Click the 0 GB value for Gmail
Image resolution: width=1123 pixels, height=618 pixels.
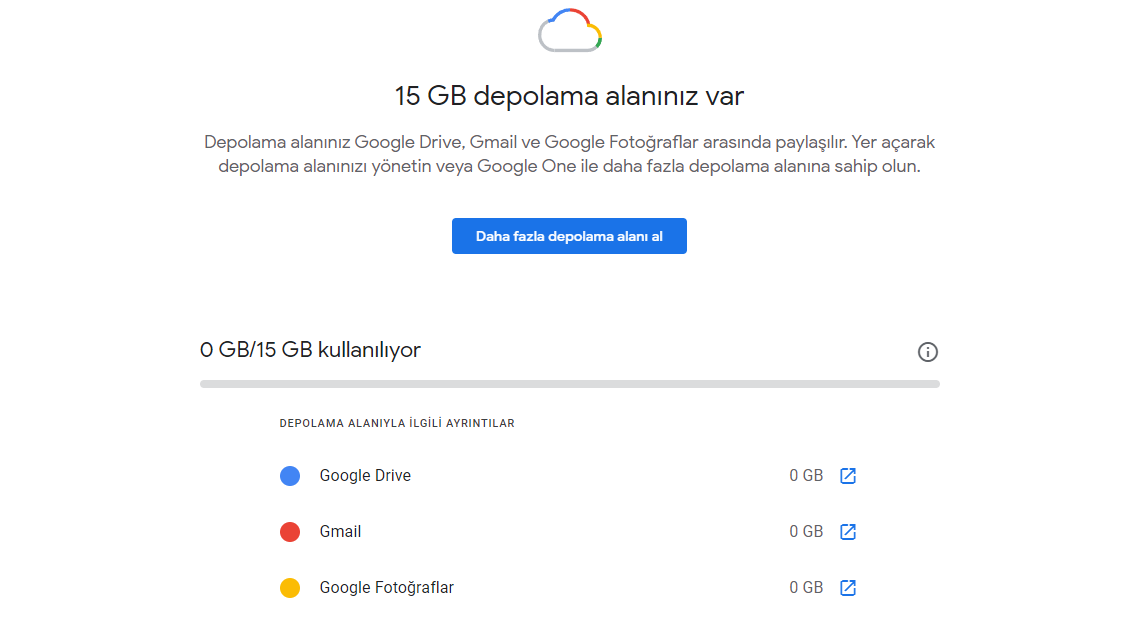pos(805,532)
